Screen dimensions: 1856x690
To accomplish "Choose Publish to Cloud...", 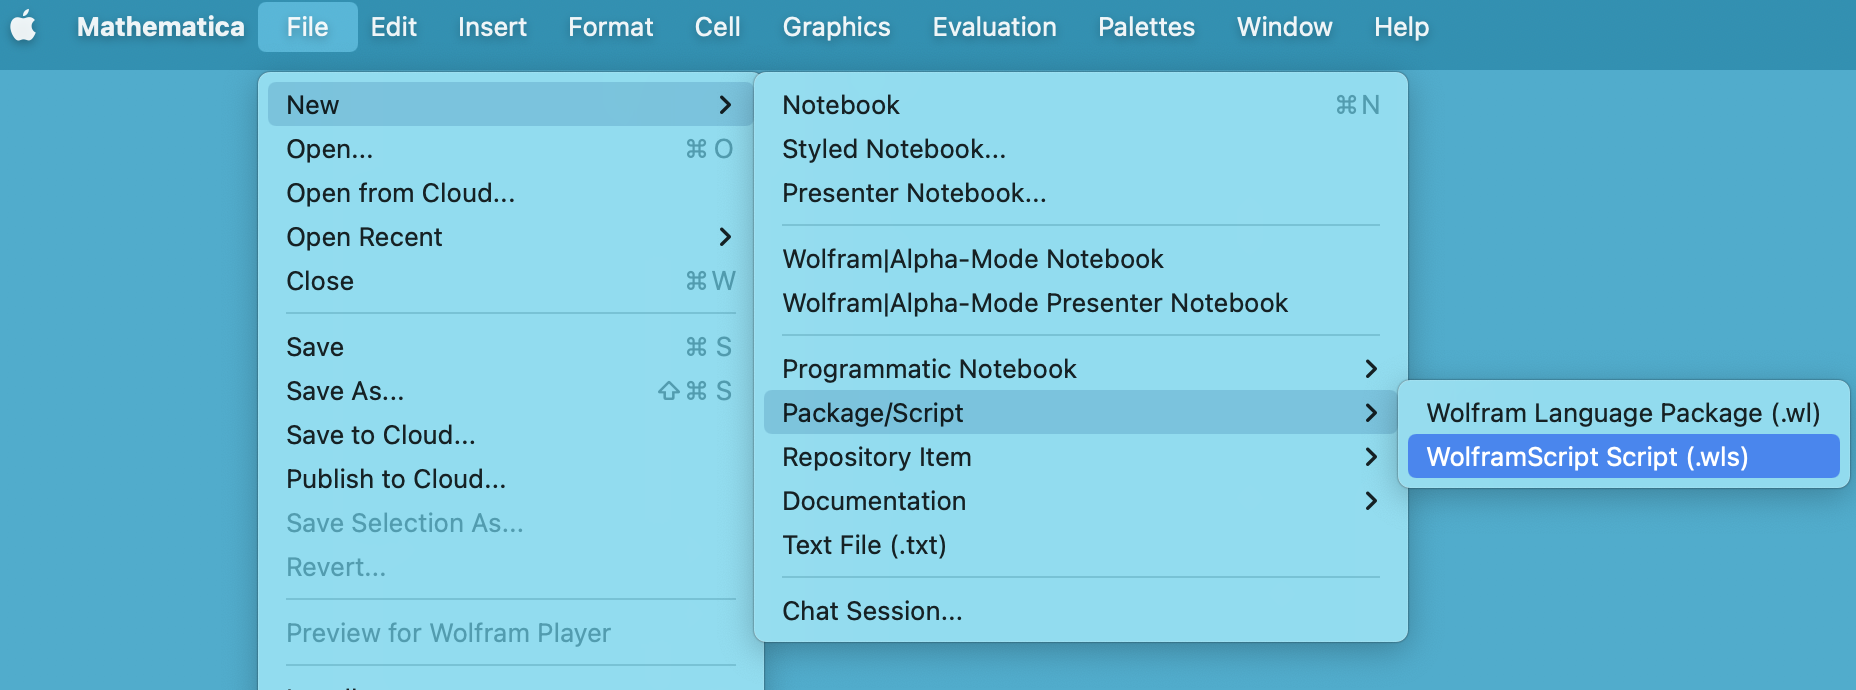I will coord(510,478).
